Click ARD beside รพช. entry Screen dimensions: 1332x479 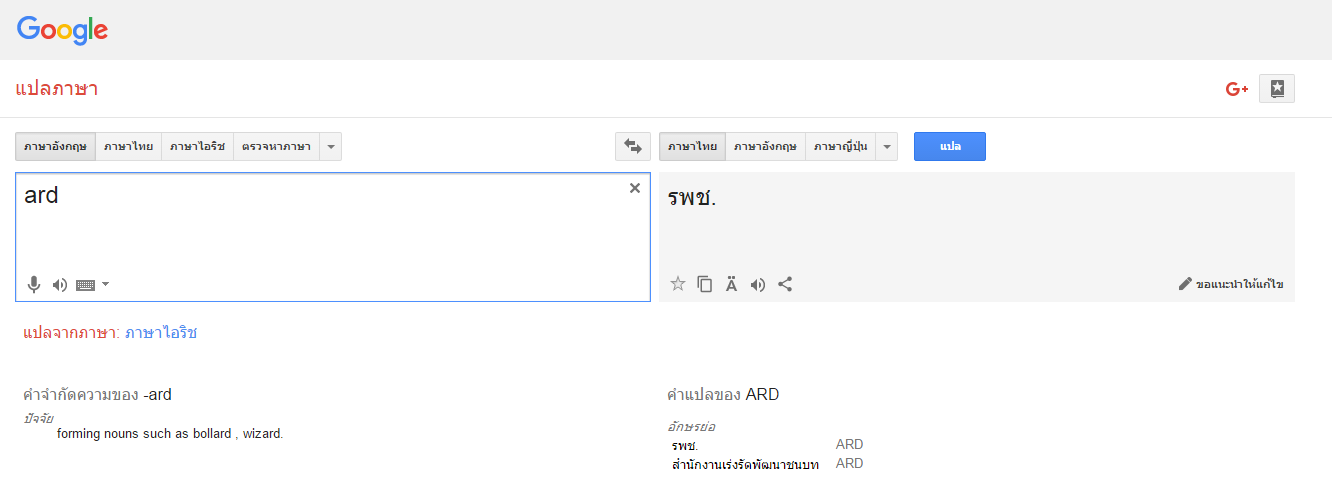[x=849, y=444]
